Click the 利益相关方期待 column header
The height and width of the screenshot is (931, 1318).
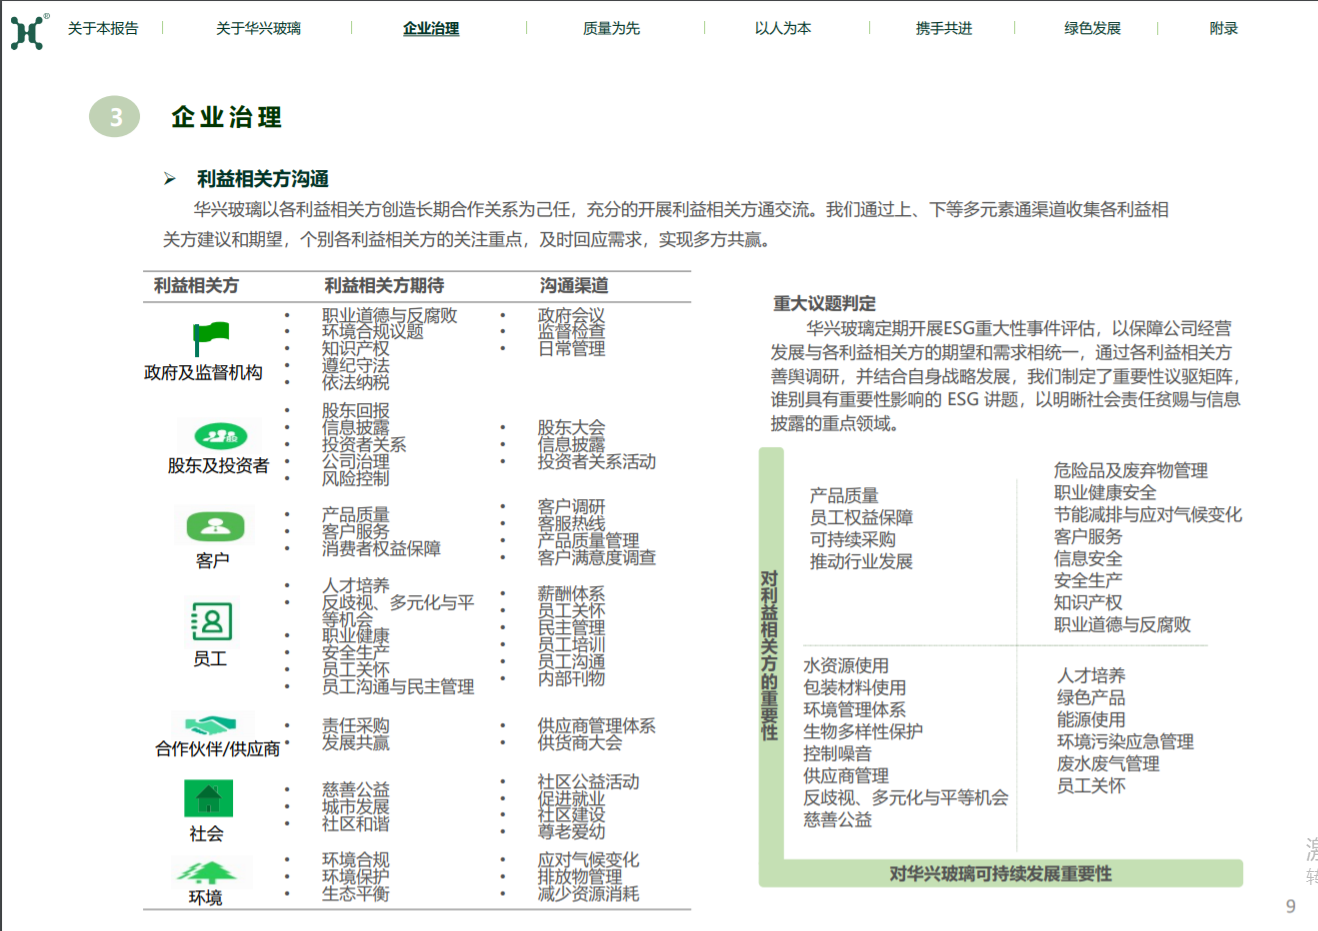pyautogui.click(x=384, y=286)
